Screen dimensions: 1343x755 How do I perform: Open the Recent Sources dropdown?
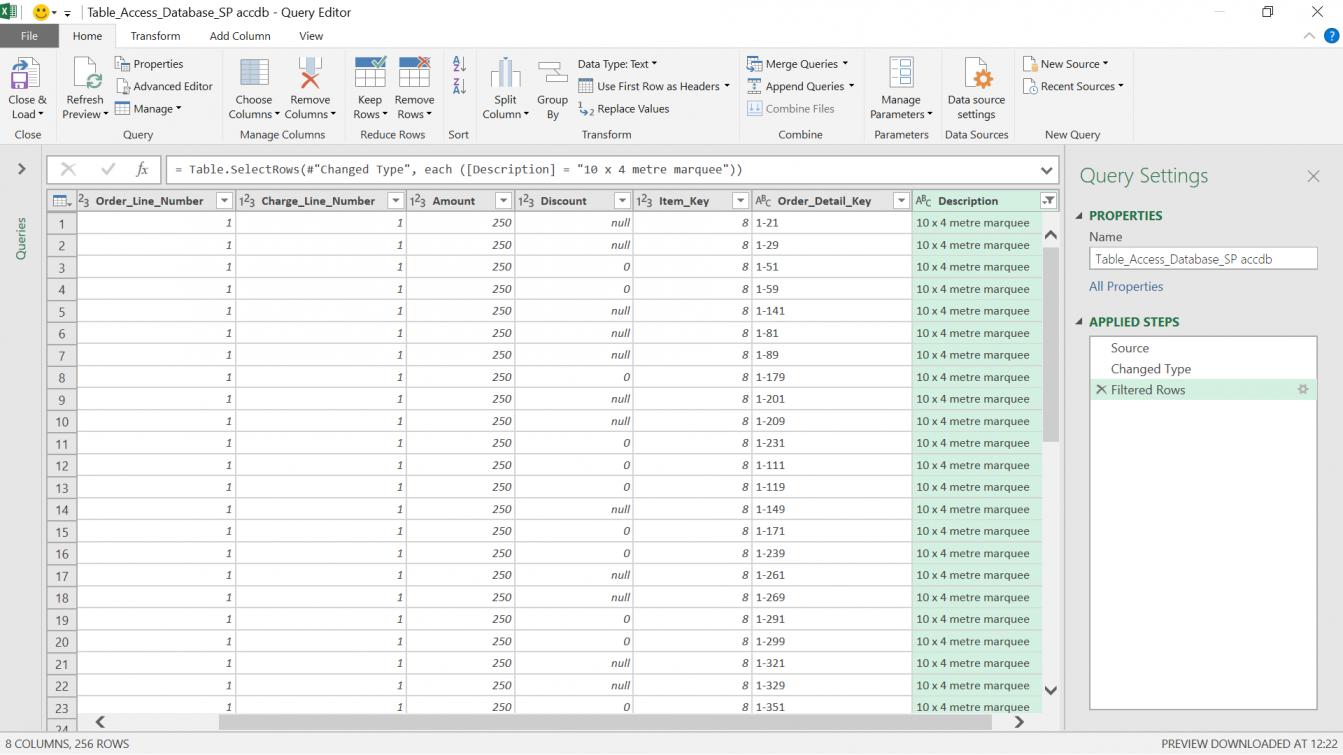(x=1073, y=86)
